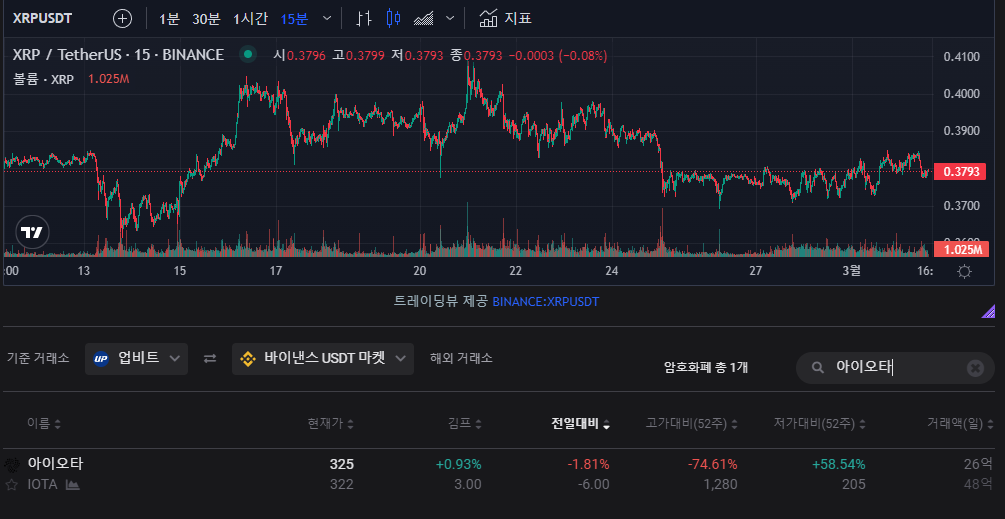Open the BINANCE:XRPUSDT link
Viewport: 1005px width, 519px height.
(545, 301)
